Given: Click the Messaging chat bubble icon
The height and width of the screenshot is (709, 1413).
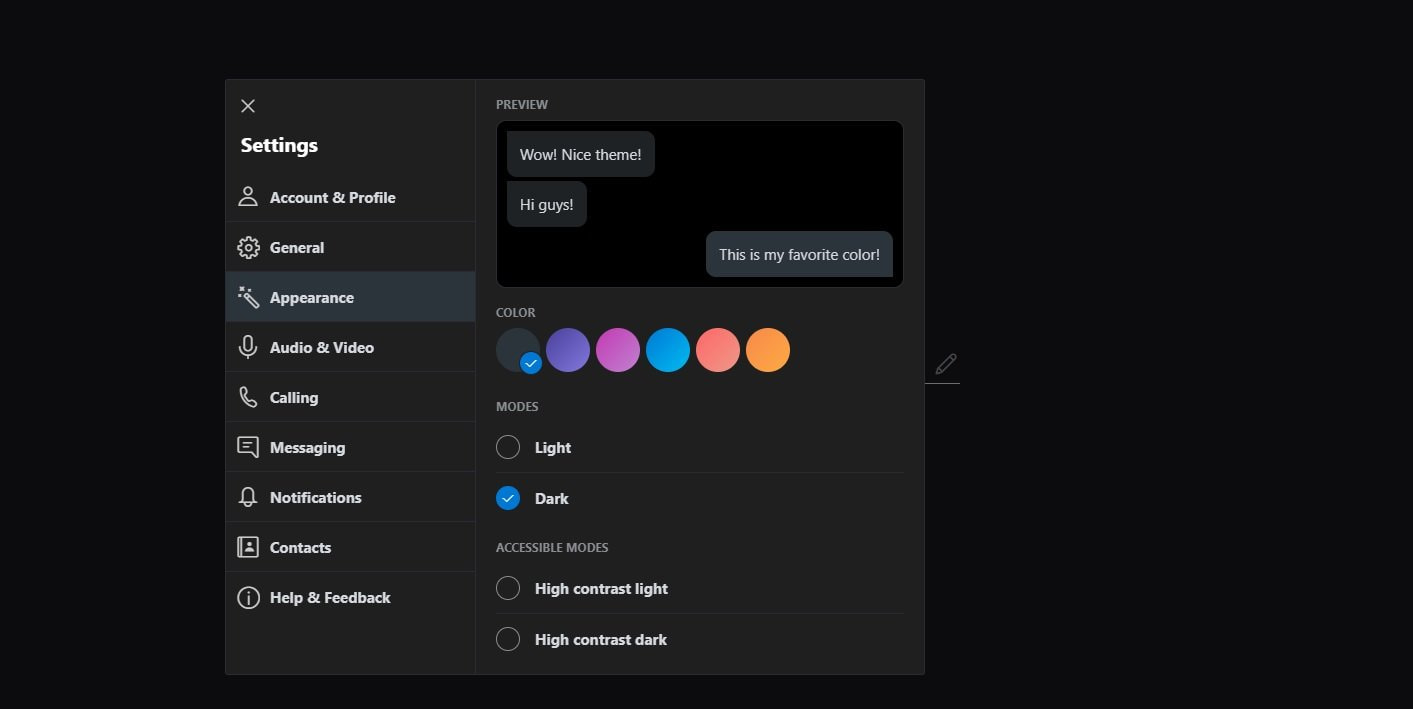Looking at the screenshot, I should click(248, 447).
